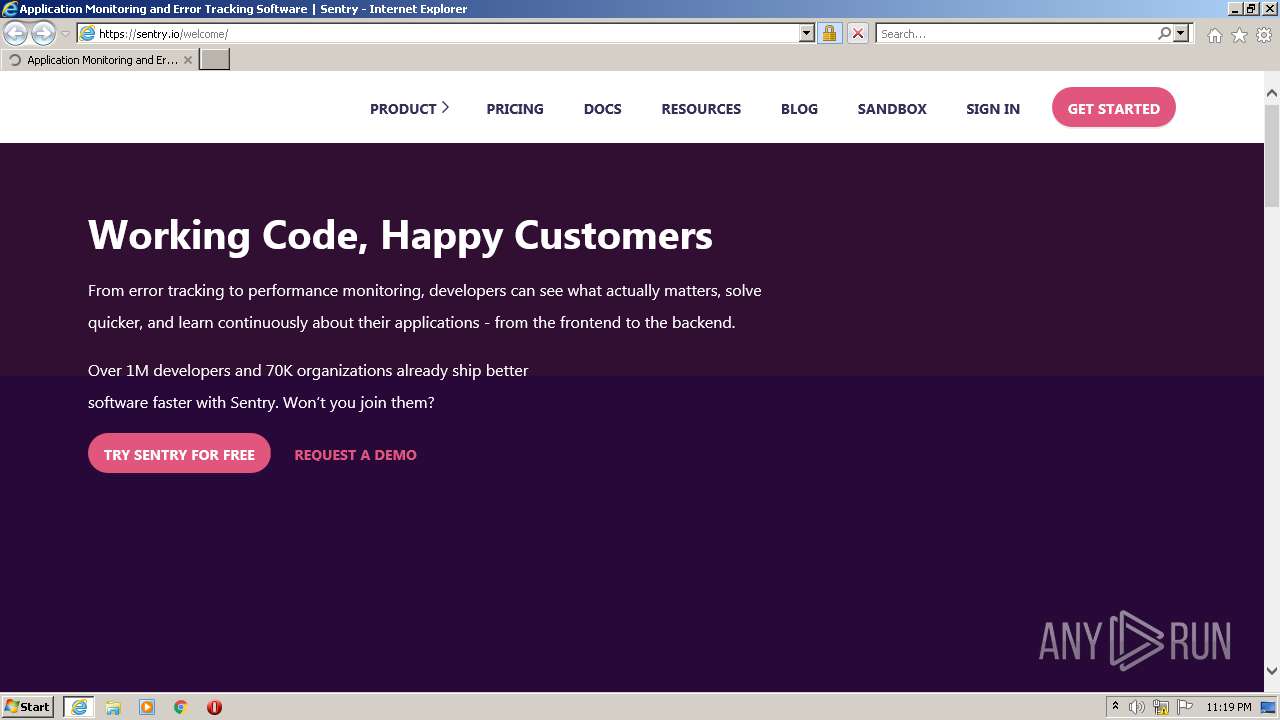Click the Show desktop tray icon

click(1269, 707)
